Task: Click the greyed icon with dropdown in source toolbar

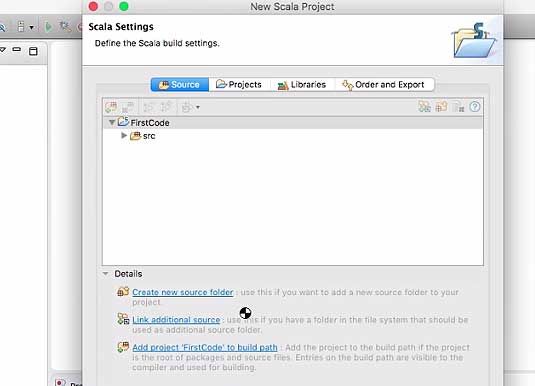Action: pyautogui.click(x=187, y=108)
